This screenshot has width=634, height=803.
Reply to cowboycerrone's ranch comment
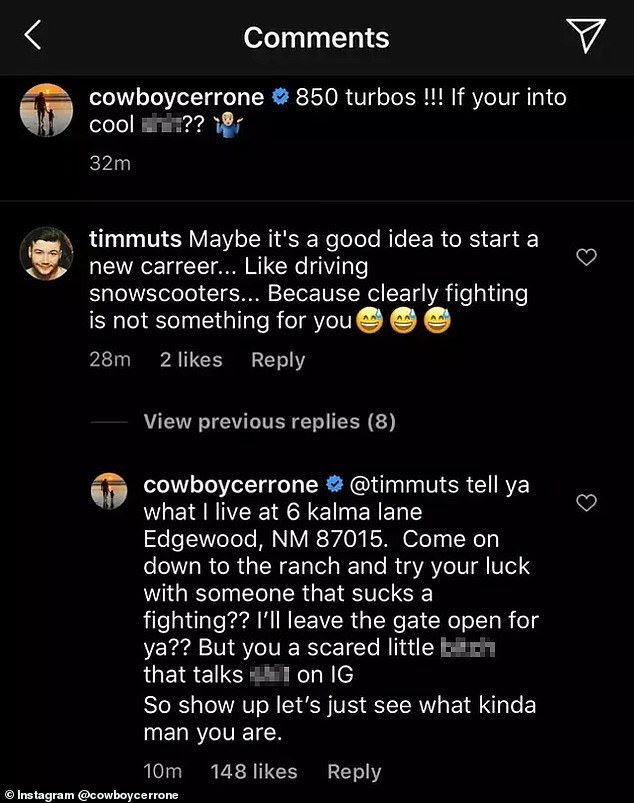point(354,772)
